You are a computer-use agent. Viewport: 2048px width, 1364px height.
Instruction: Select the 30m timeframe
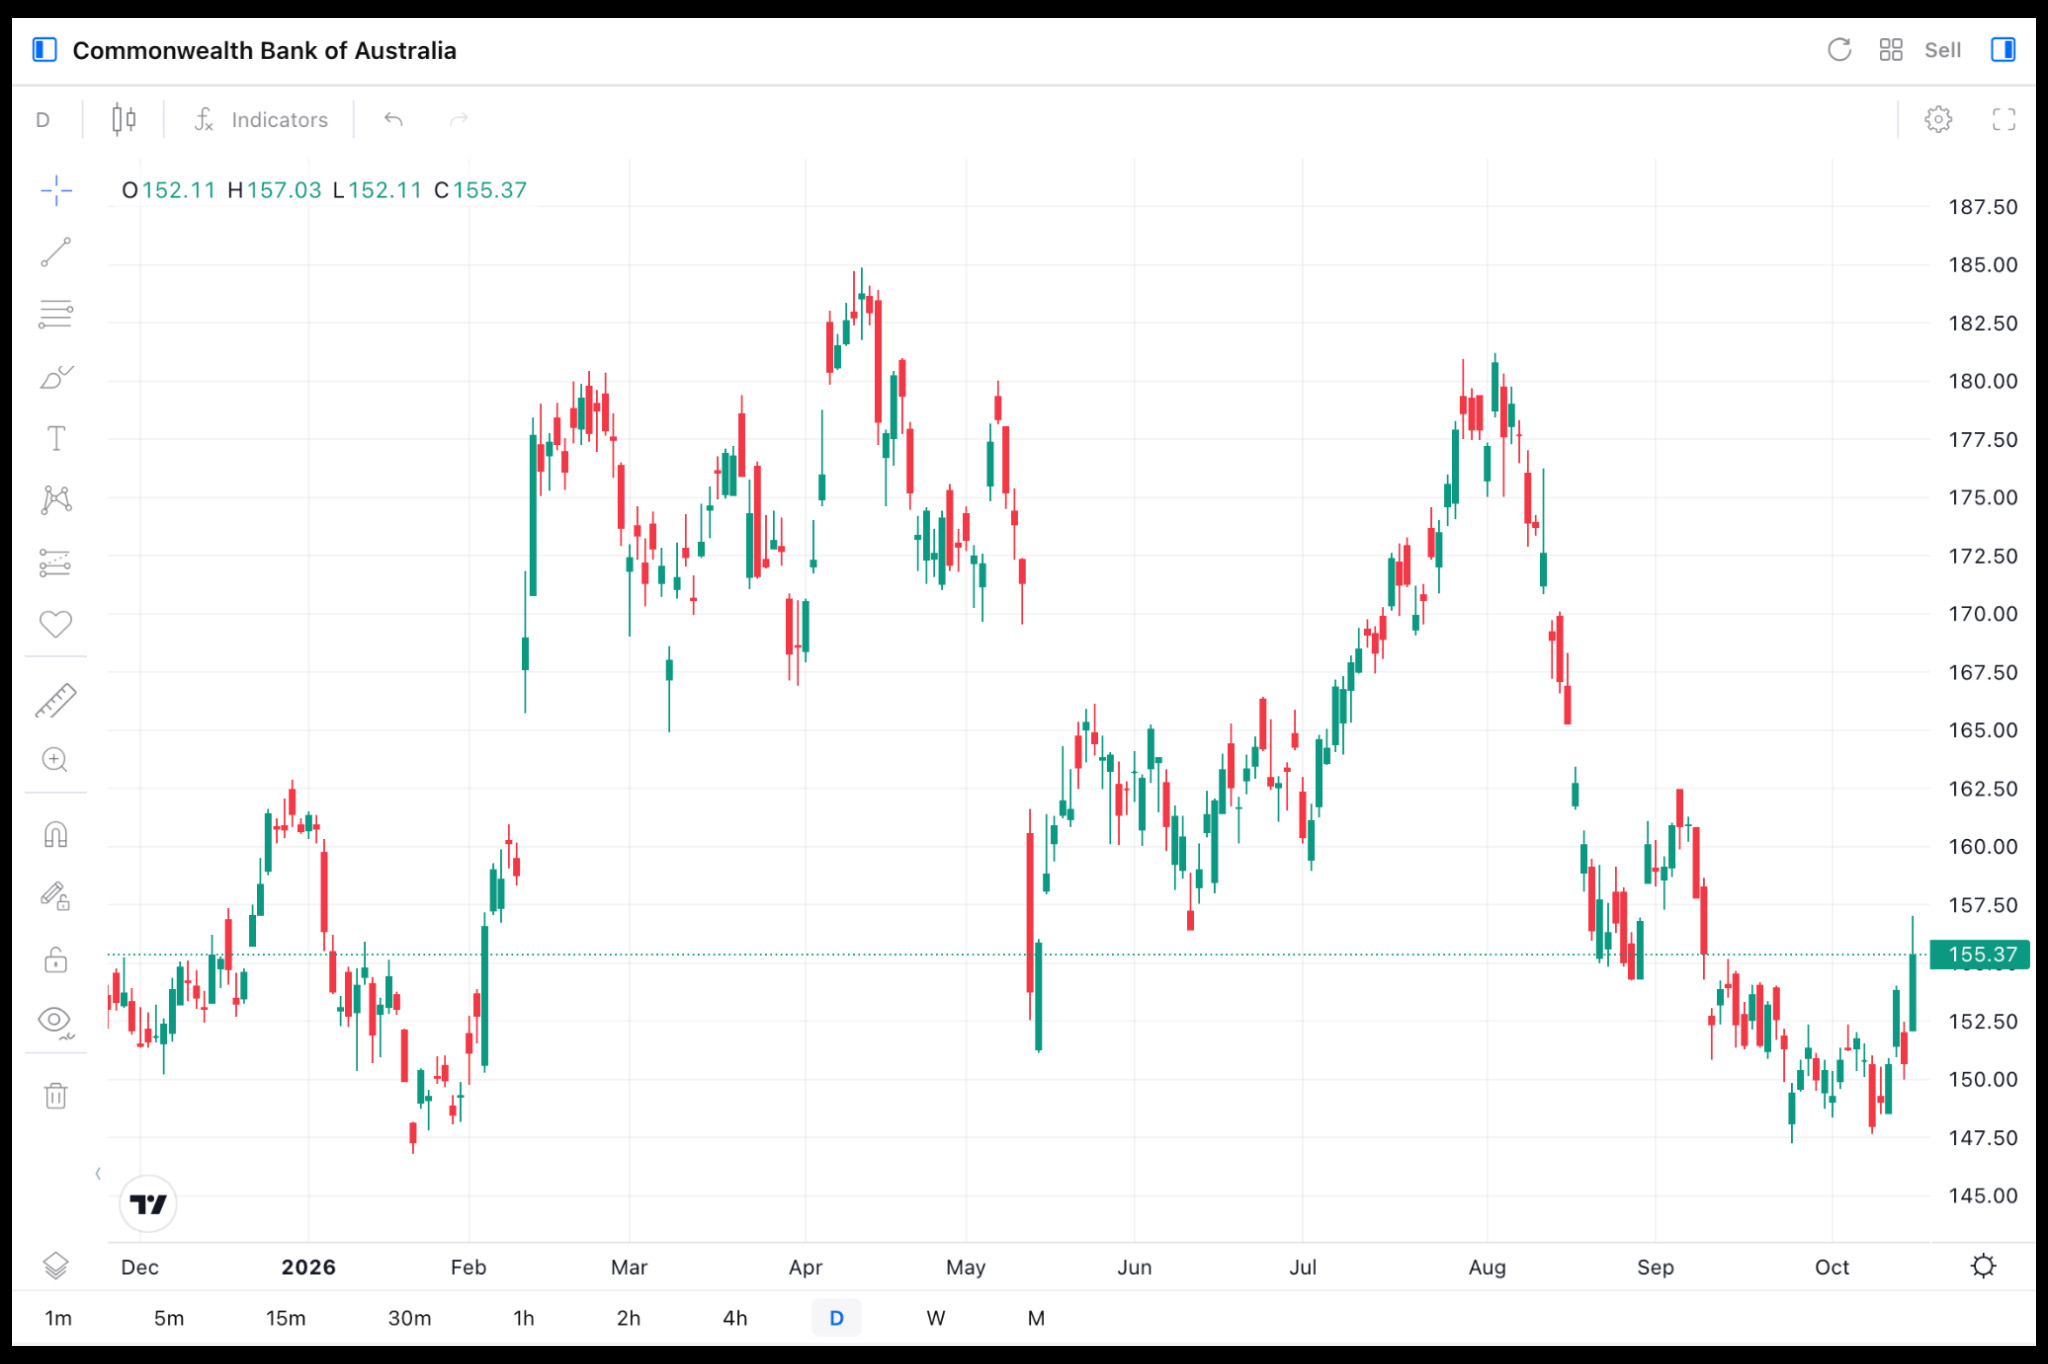pyautogui.click(x=409, y=1318)
